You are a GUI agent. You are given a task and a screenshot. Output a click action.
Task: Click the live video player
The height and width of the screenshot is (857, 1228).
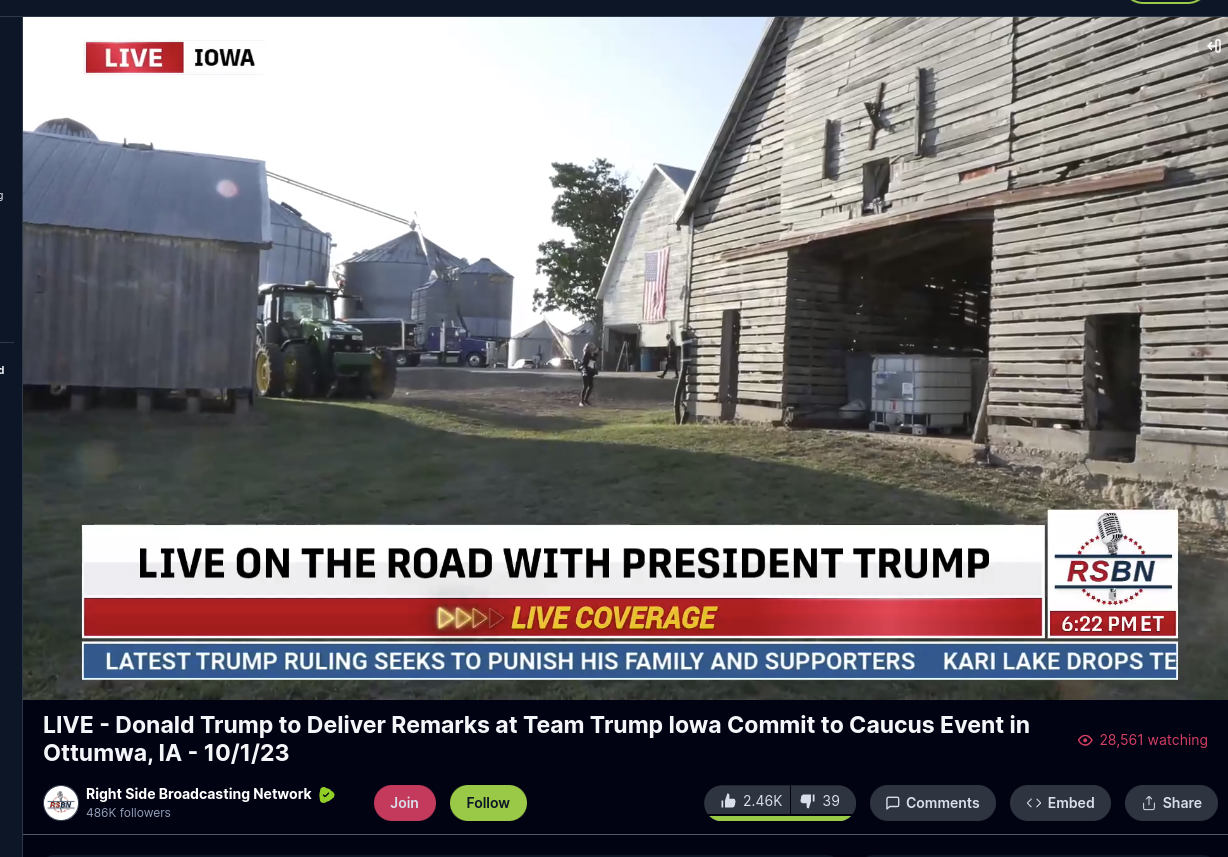pyautogui.click(x=625, y=357)
